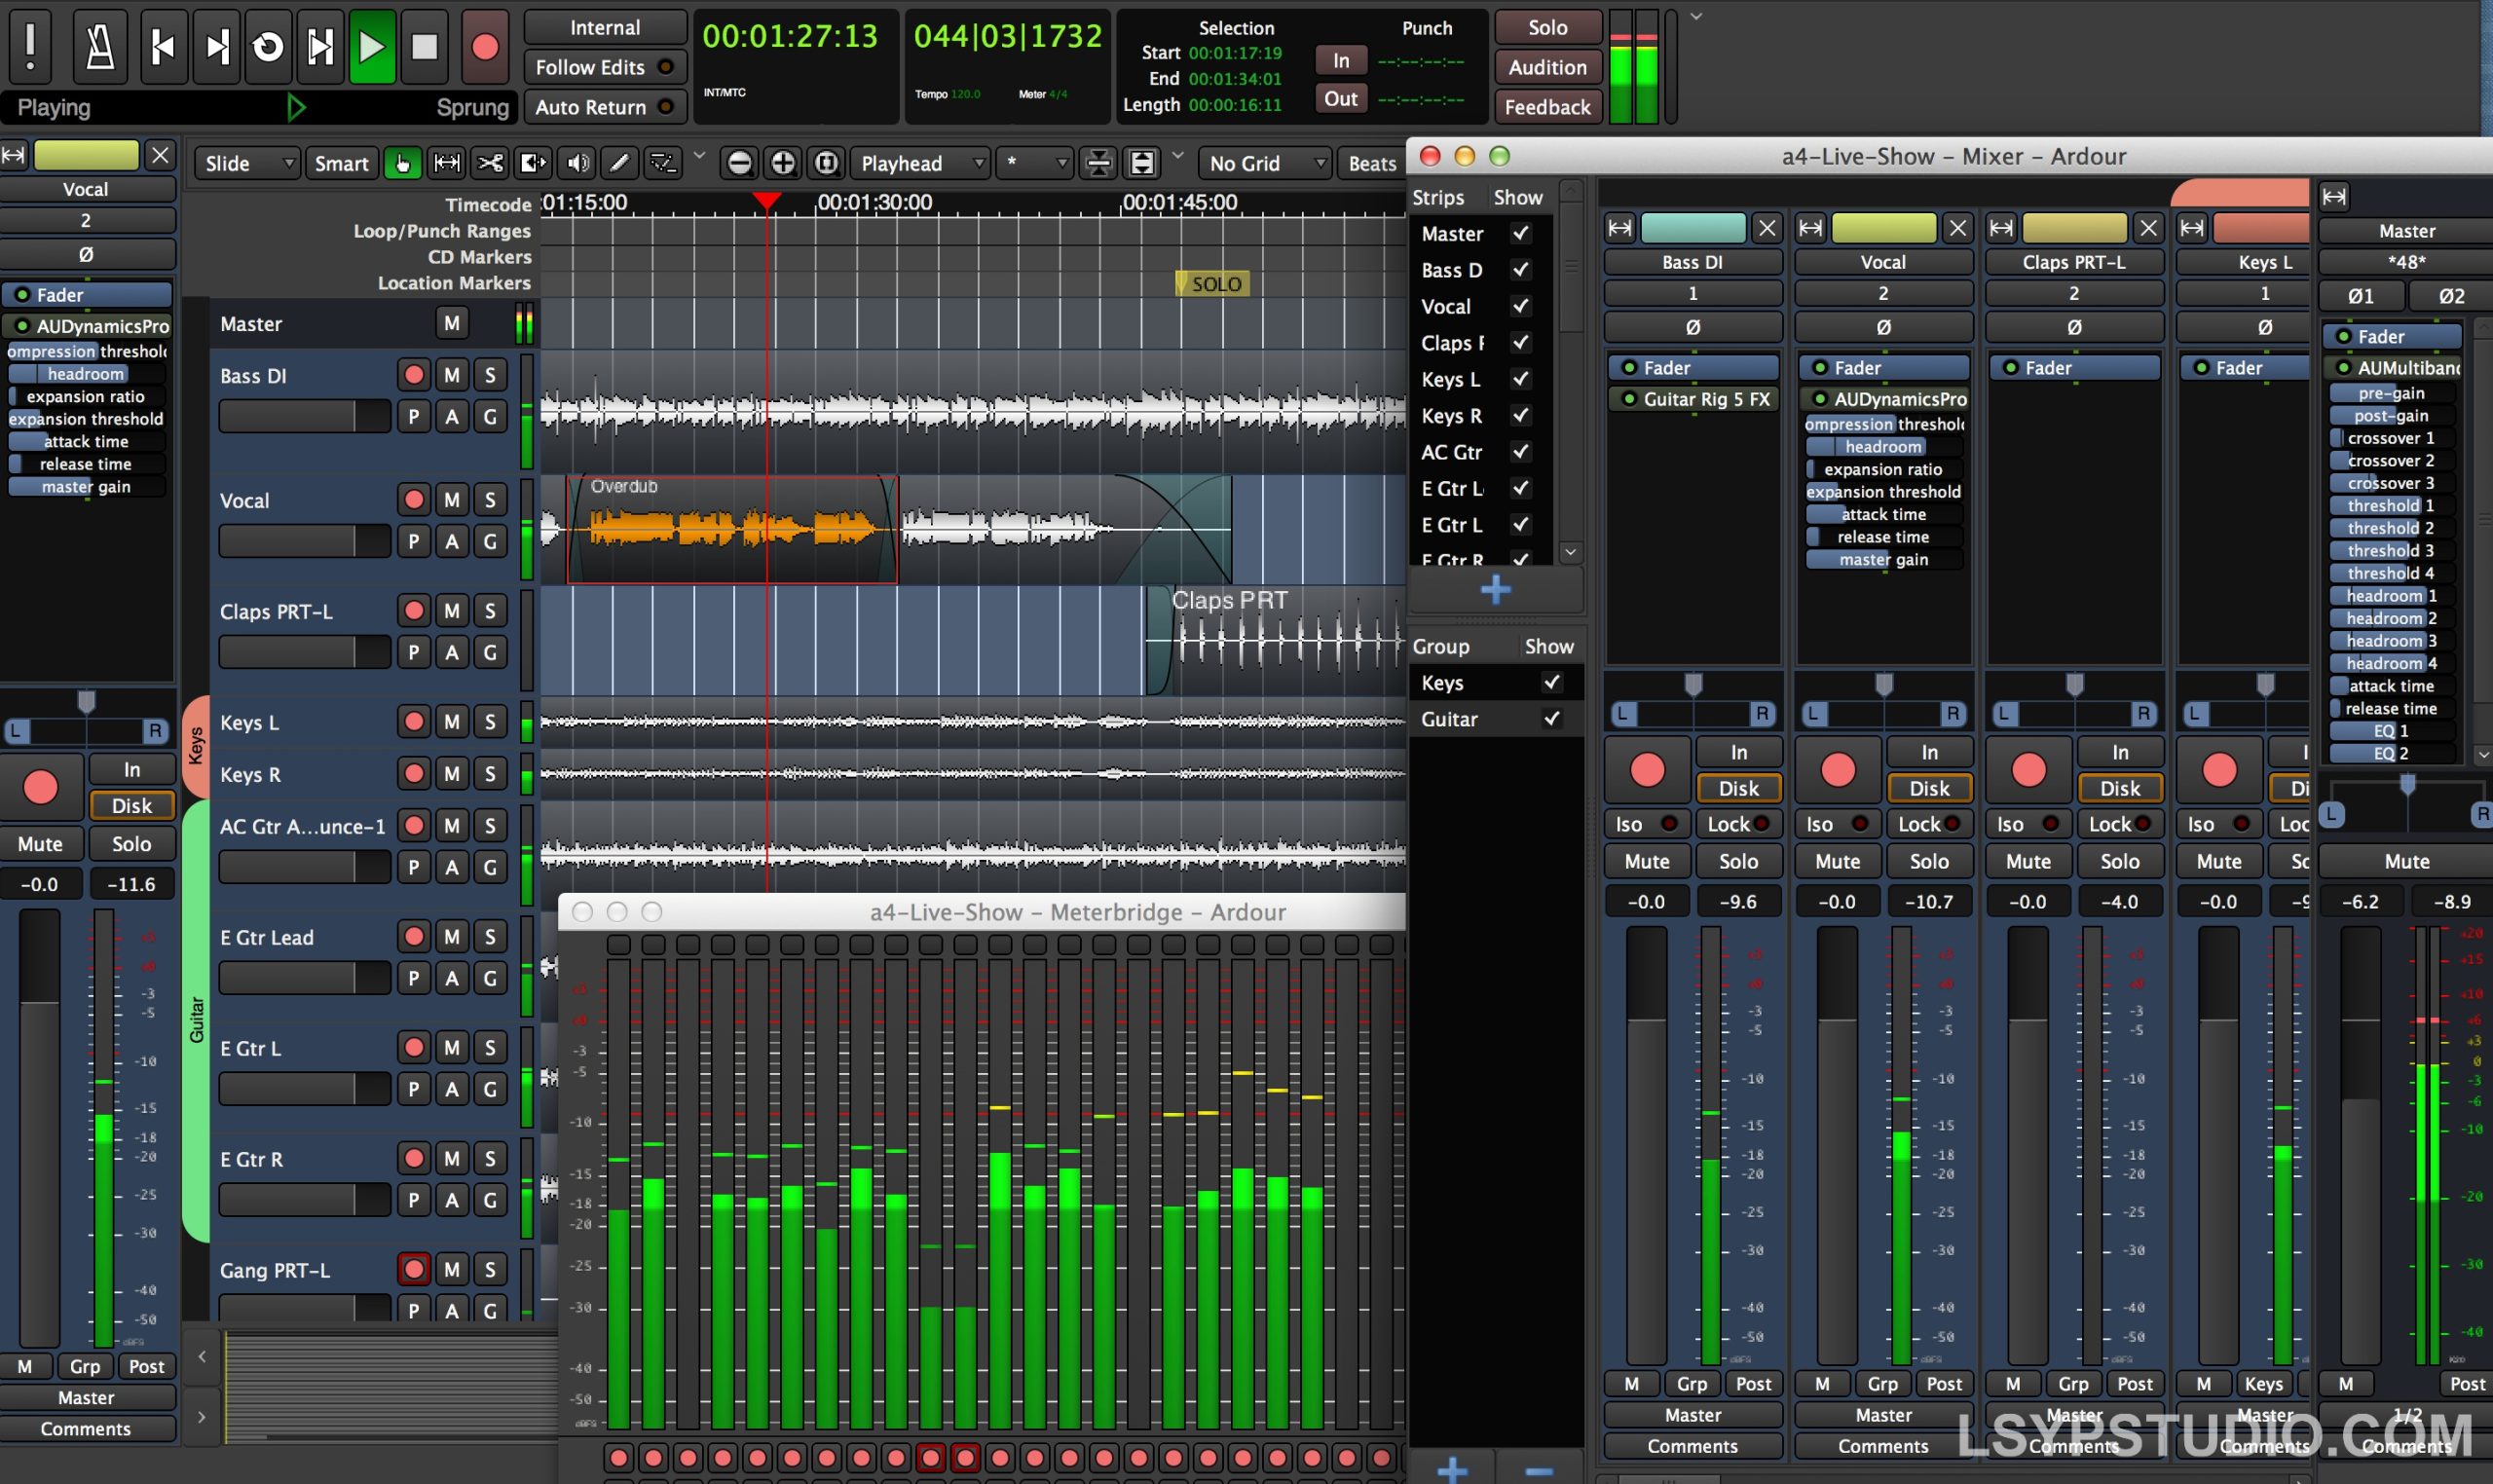
Task: Click the plus icon to add a mixer strip
Action: (1494, 590)
